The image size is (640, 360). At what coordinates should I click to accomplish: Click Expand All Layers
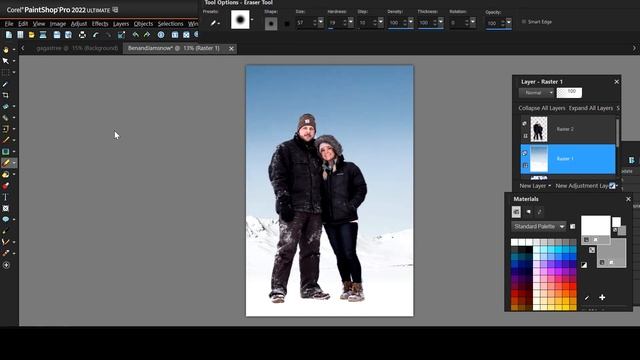click(591, 108)
